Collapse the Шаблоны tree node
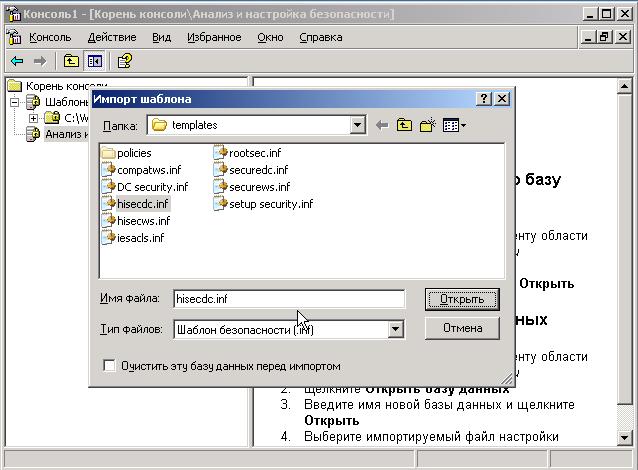Viewport: 638px width, 470px height. 15,102
